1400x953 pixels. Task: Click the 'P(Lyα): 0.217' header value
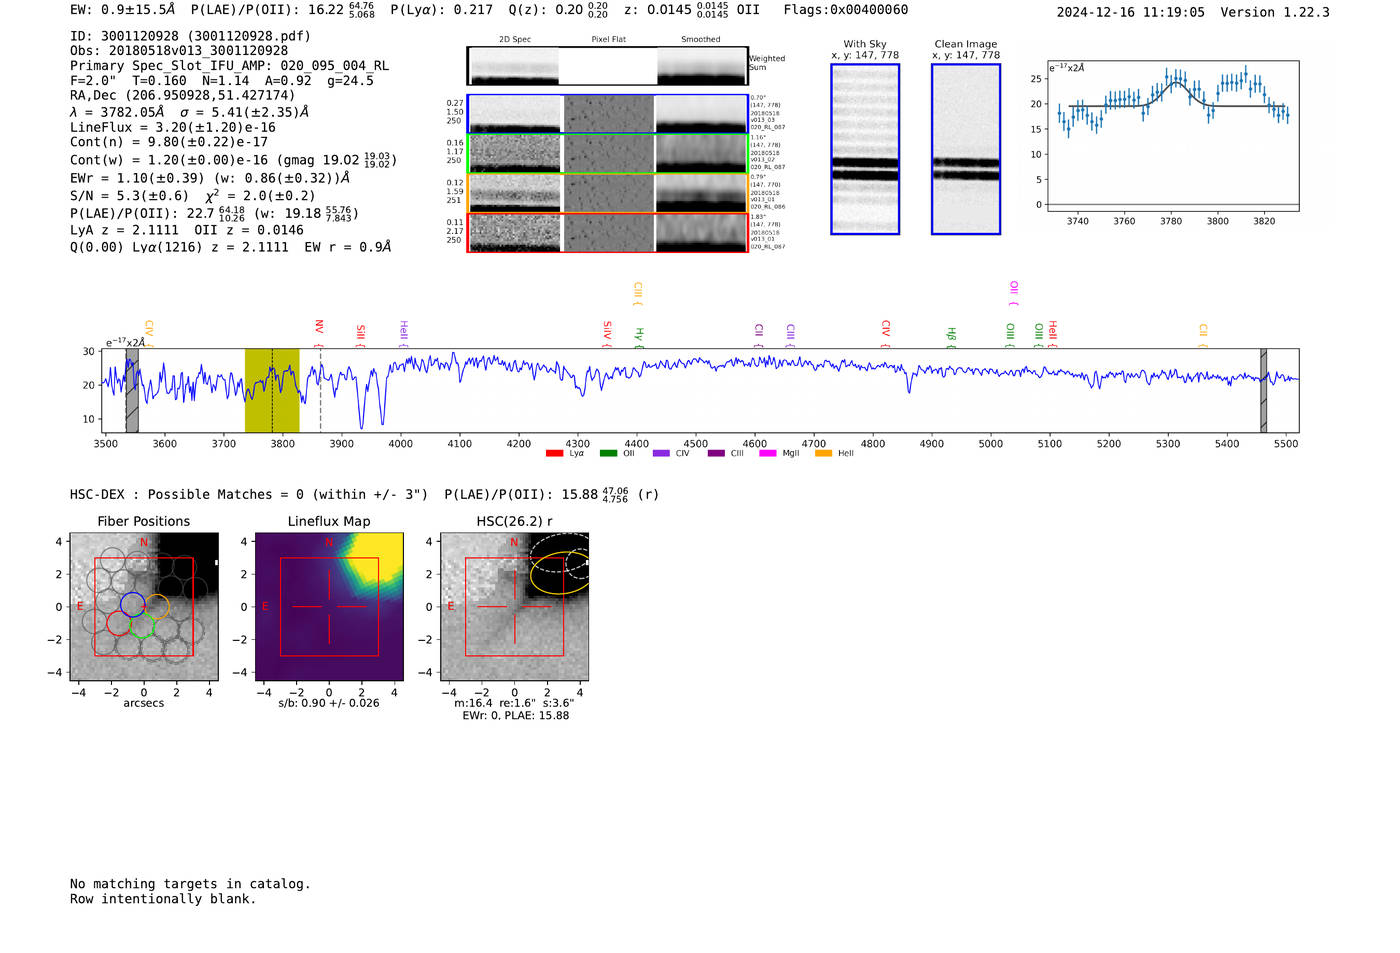tap(441, 10)
